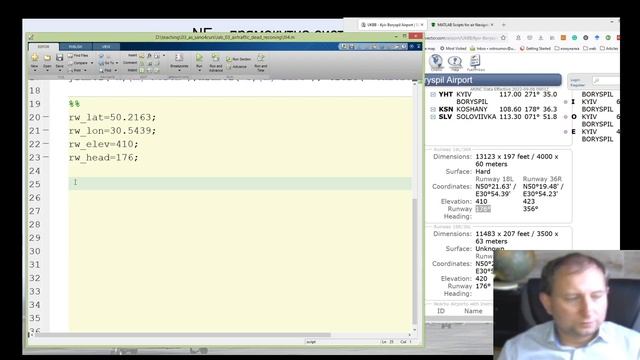Screen dimensions: 640x360
Task: Set breakpoint dash at line 23
Action: [x=46, y=157]
